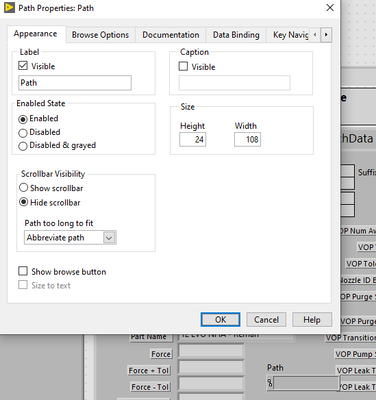This screenshot has width=376, height=400.
Task: Click the Force + Tol label
Action: (149, 370)
